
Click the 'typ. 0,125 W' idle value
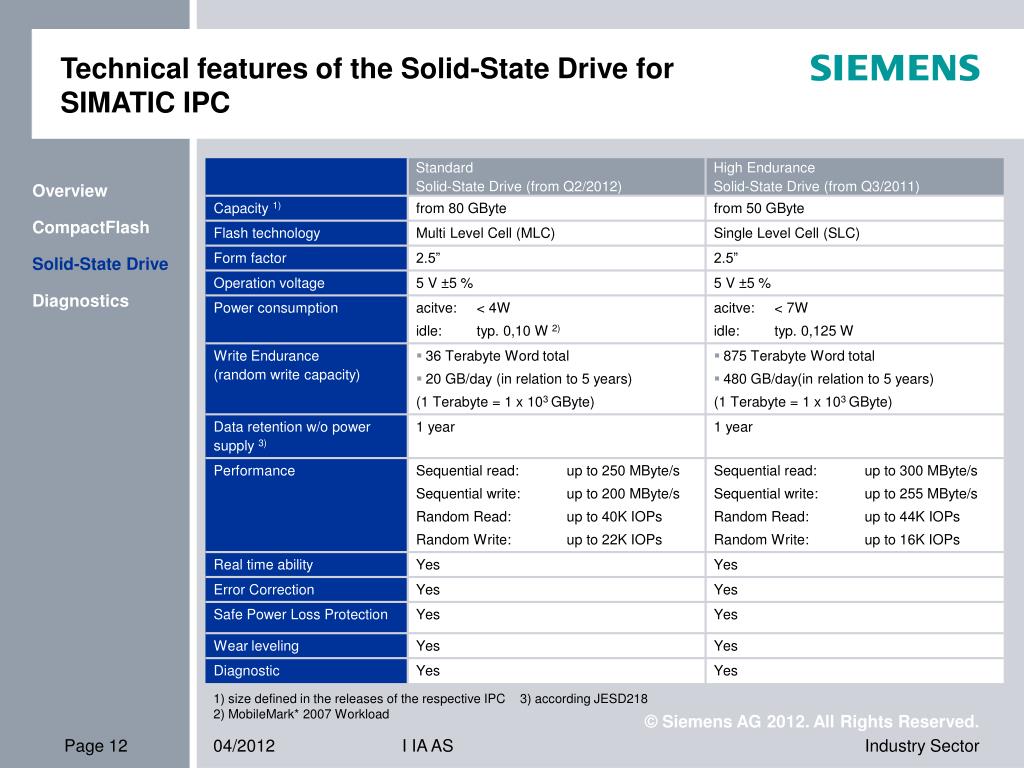(814, 330)
